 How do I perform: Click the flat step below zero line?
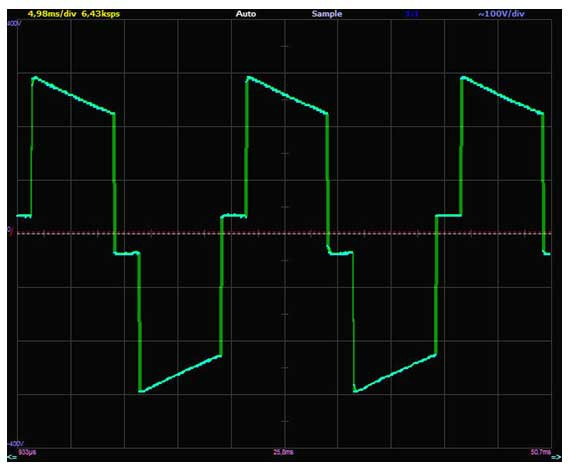click(x=126, y=253)
